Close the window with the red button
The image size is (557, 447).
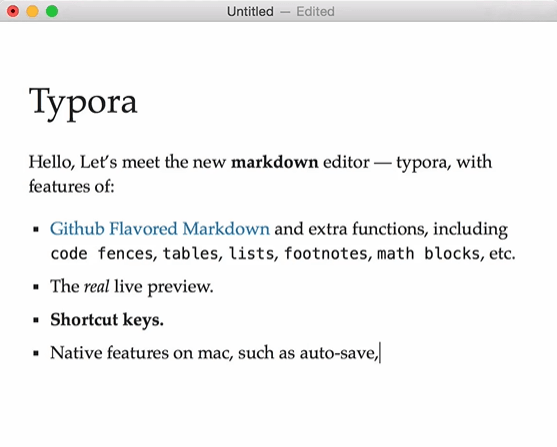click(13, 11)
